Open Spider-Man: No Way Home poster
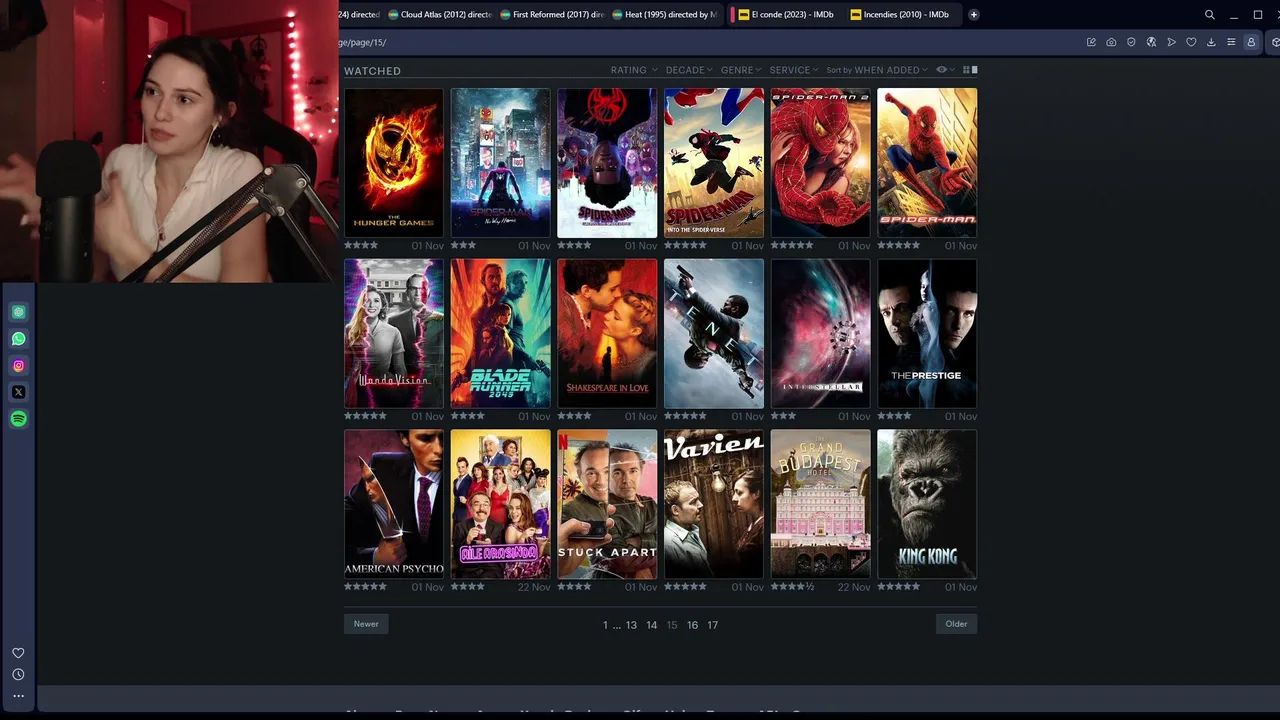 500,163
